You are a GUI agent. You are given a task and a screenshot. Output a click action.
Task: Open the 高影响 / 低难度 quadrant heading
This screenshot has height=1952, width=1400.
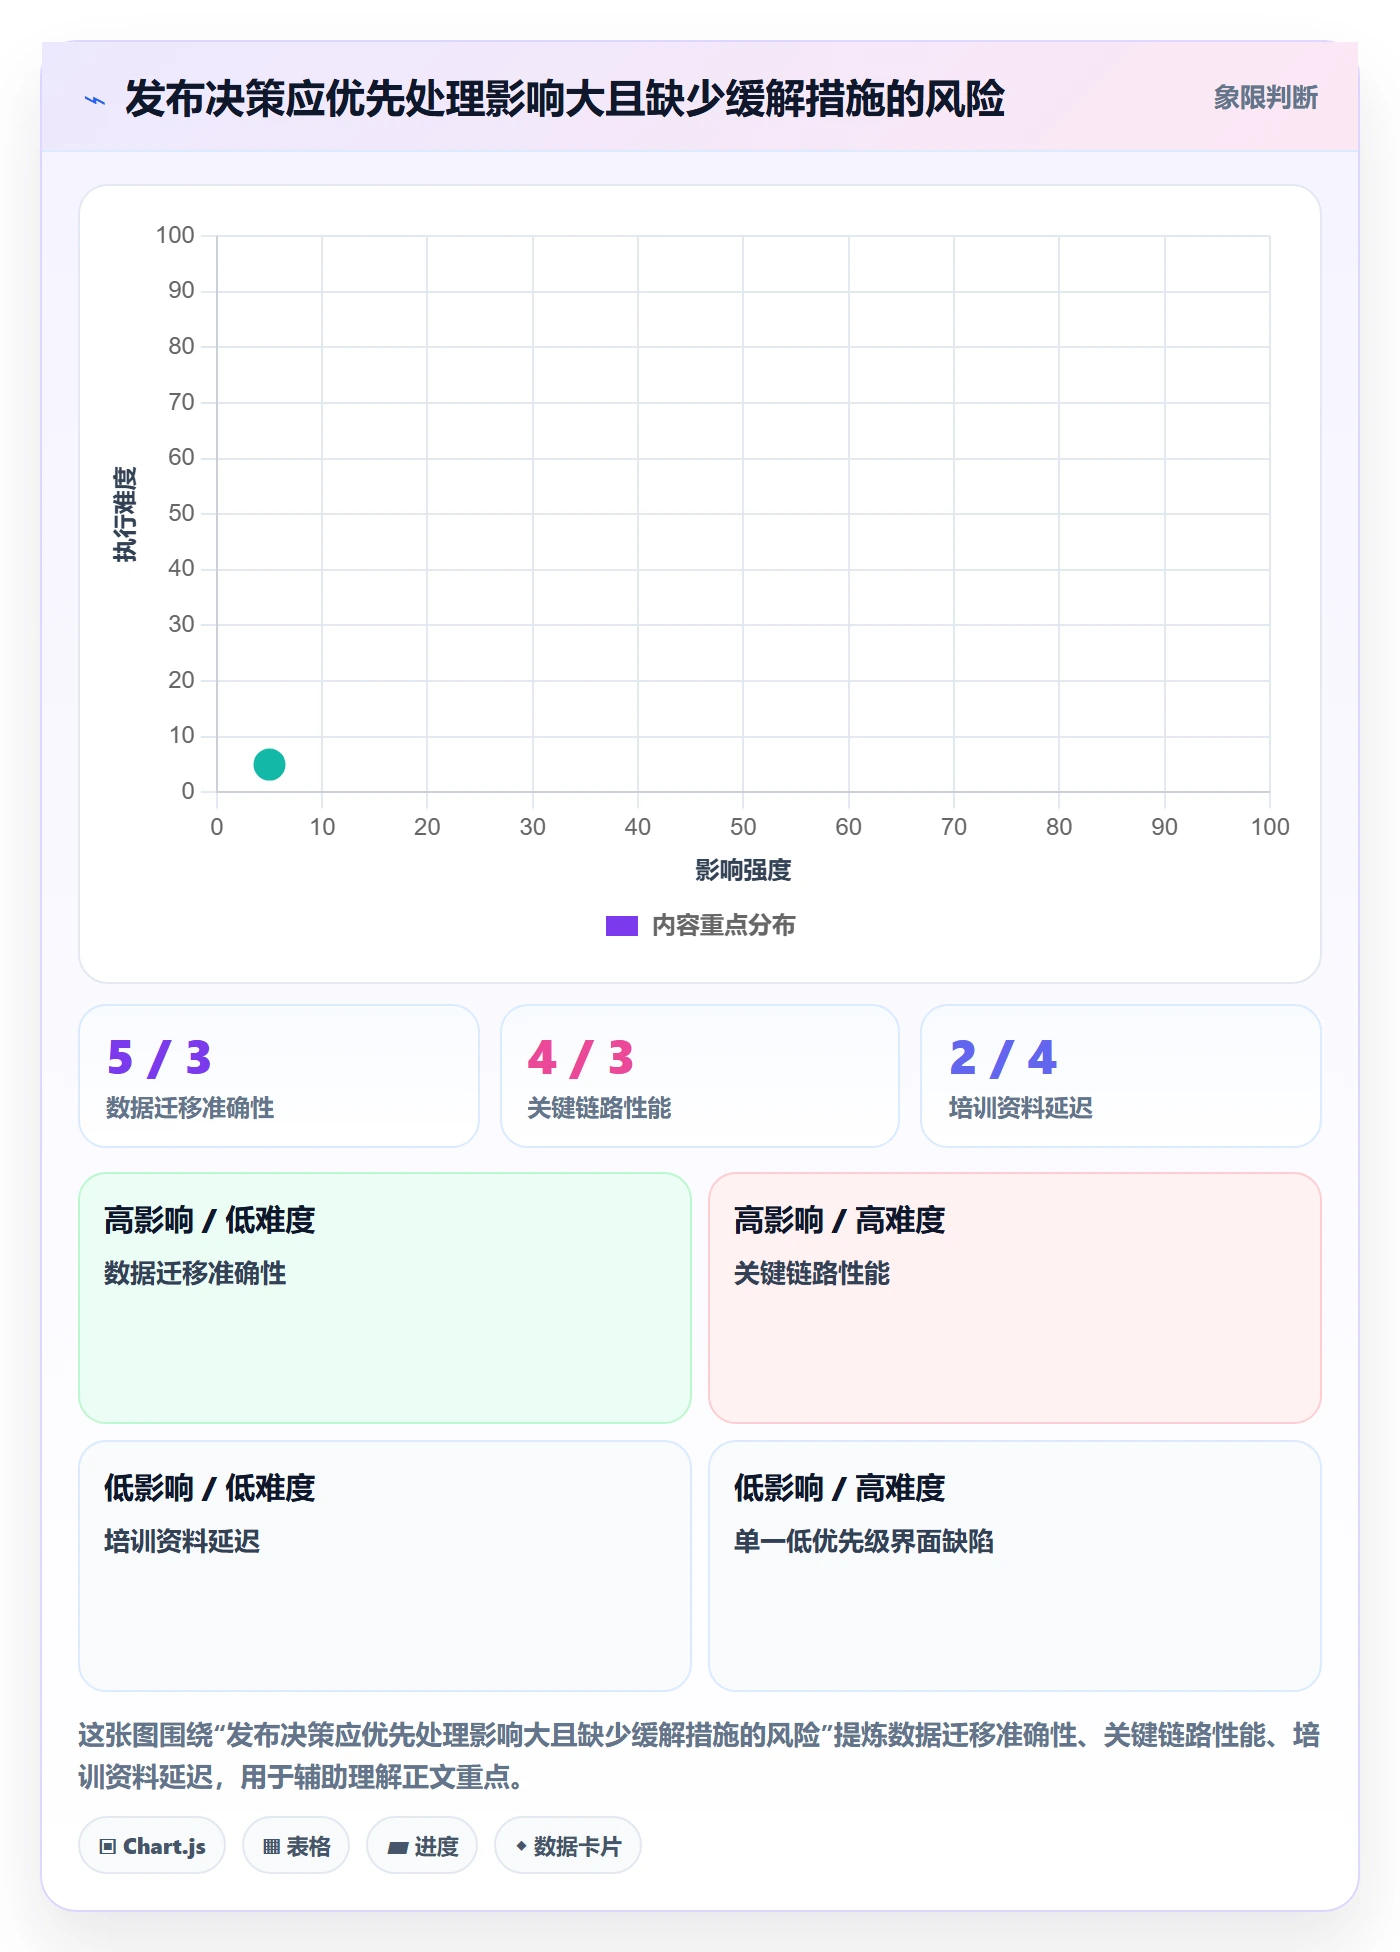click(209, 1221)
